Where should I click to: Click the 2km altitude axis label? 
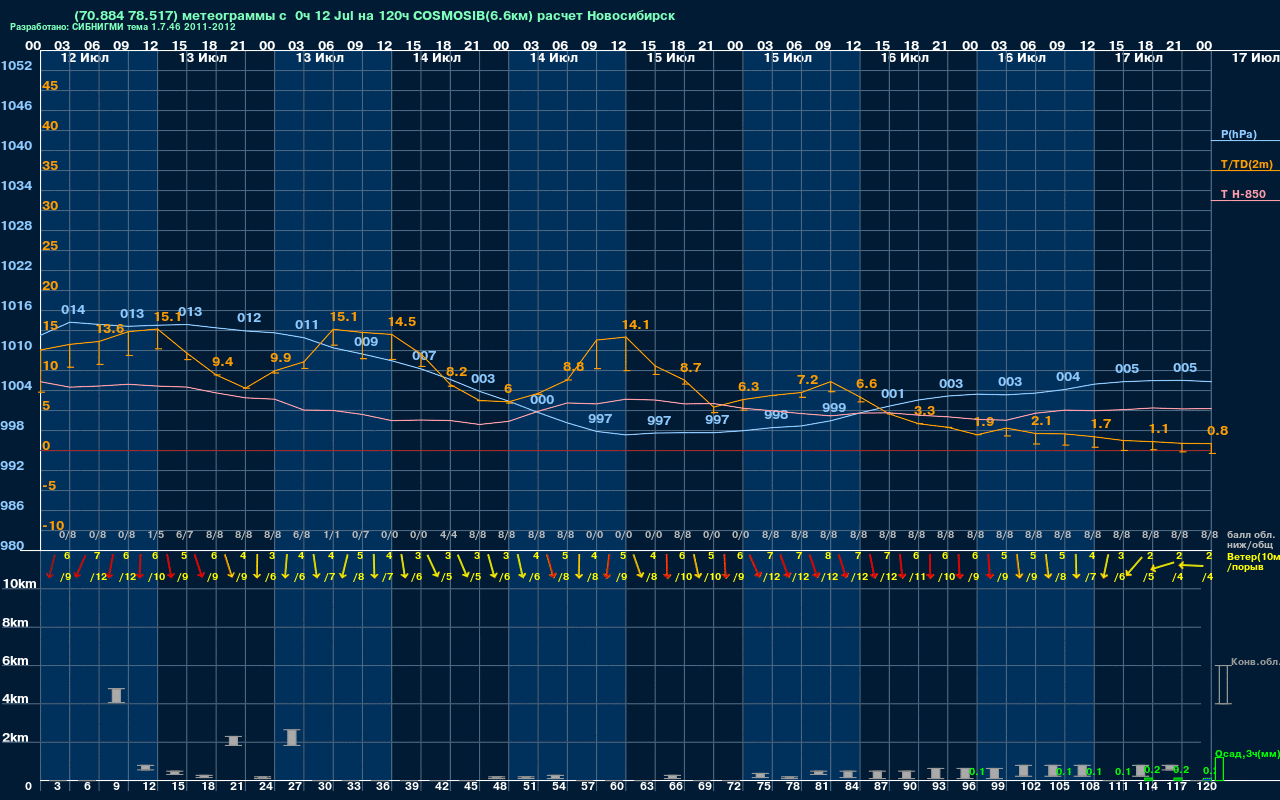tap(17, 740)
